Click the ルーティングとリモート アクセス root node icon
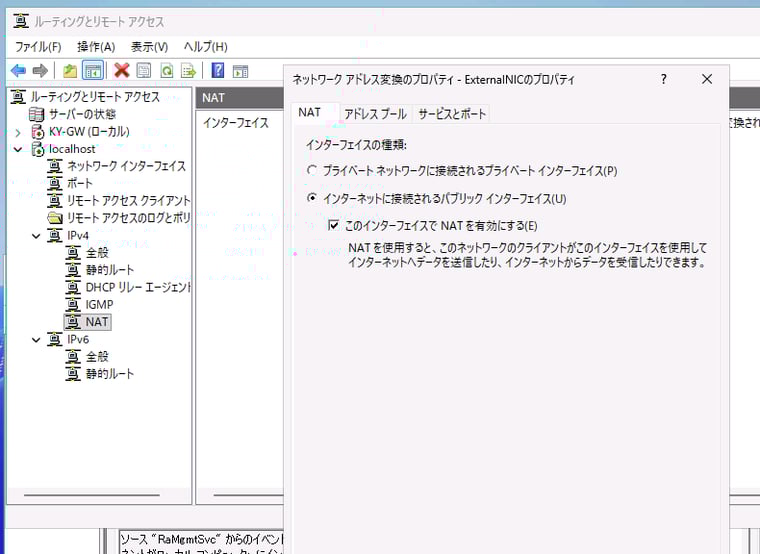This screenshot has height=554, width=760. (18, 97)
